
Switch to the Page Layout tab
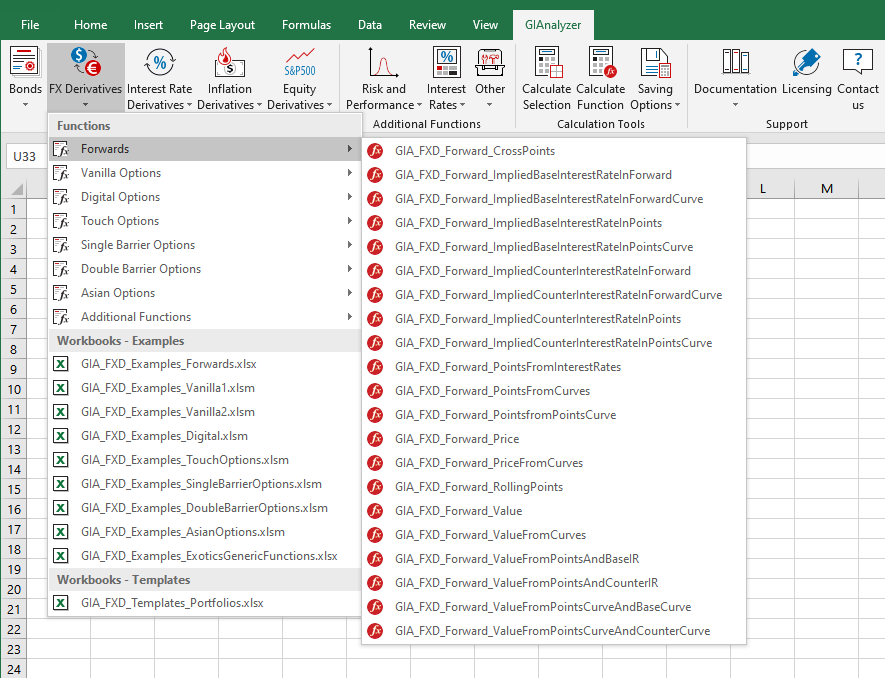(222, 25)
